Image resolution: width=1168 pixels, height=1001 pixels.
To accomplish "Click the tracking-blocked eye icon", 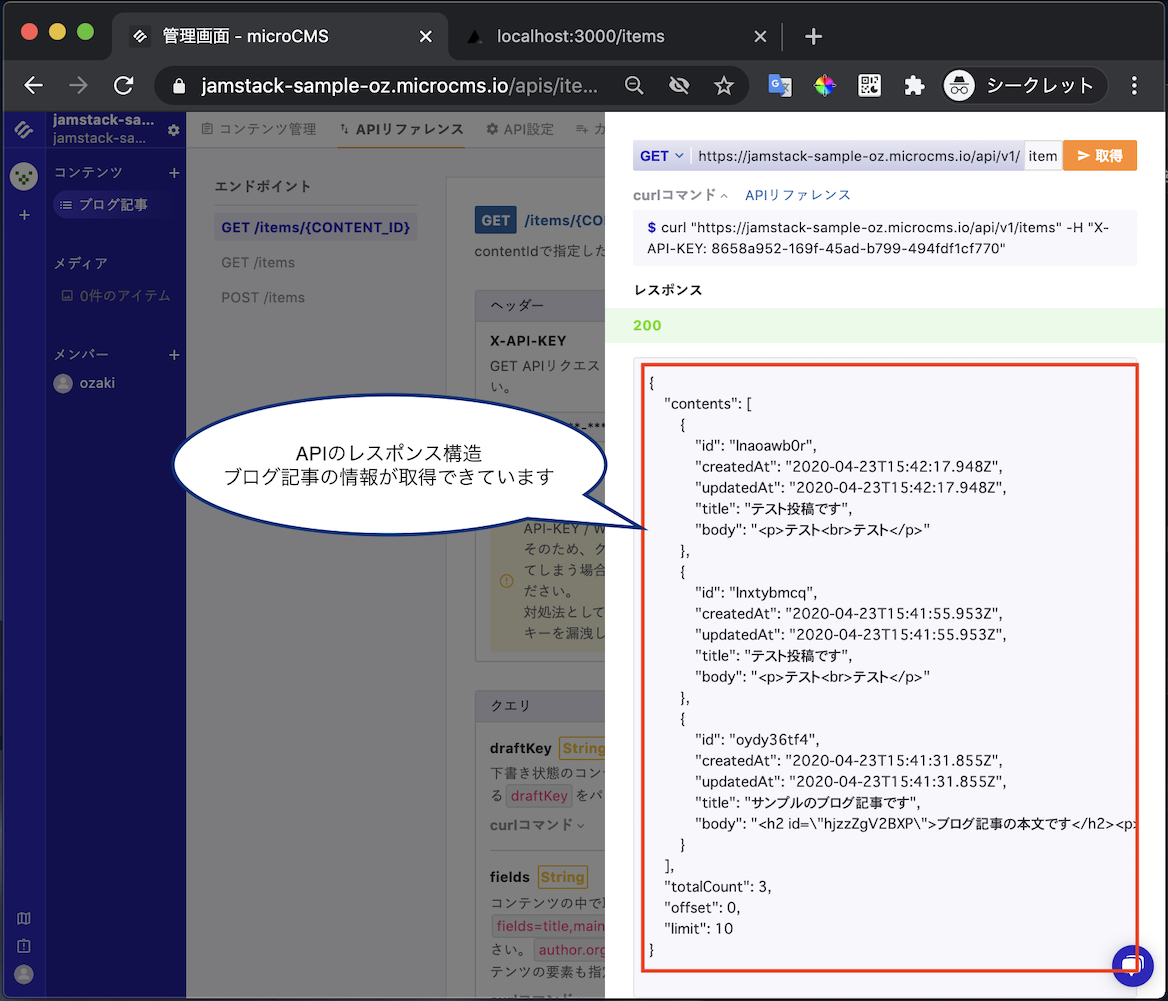I will (679, 86).
